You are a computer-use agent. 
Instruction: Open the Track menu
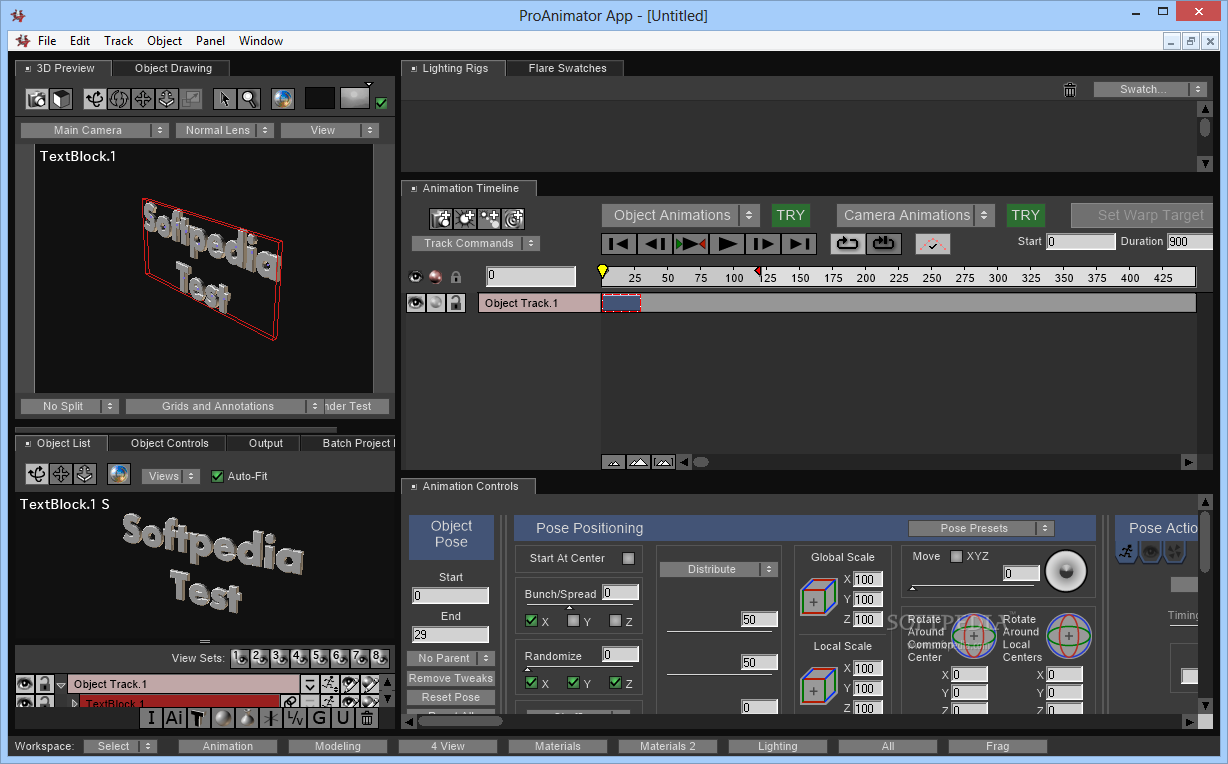pyautogui.click(x=118, y=41)
